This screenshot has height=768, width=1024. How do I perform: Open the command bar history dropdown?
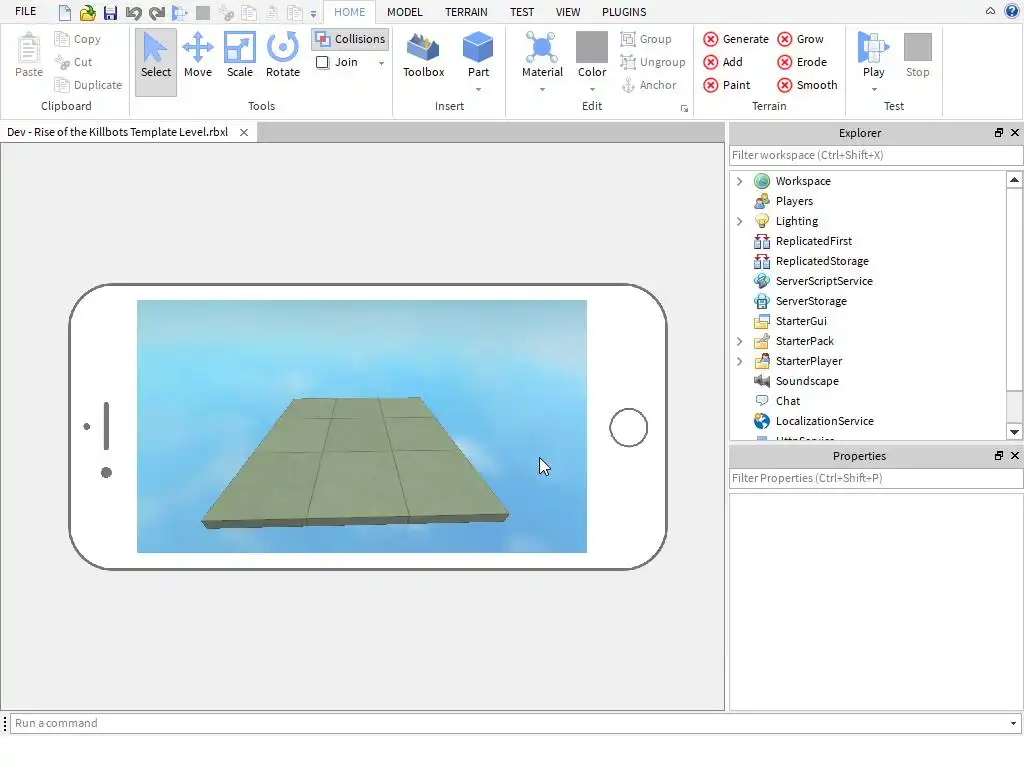[x=1013, y=724]
